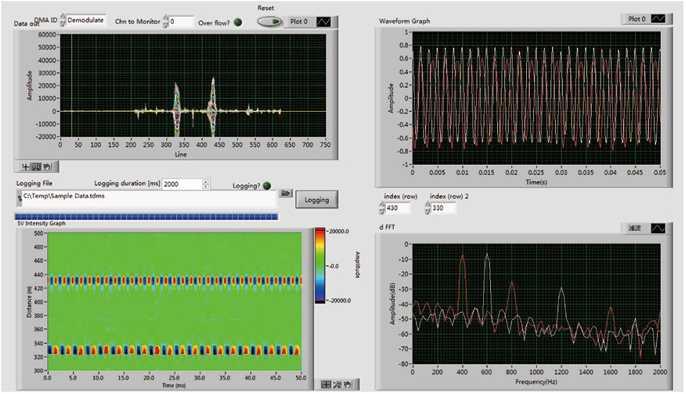Image resolution: width=686 pixels, height=394 pixels.
Task: Click the Logging duration [ms] input field
Action: pos(182,184)
